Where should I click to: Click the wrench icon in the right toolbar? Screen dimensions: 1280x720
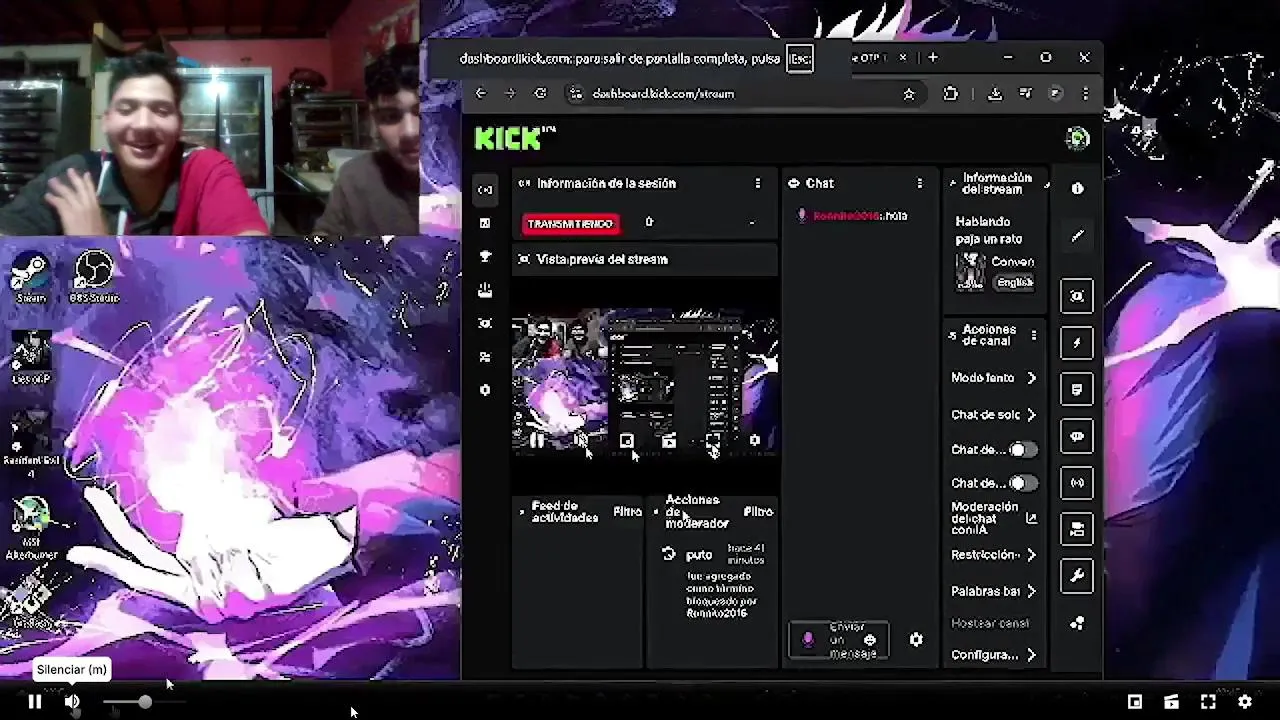pyautogui.click(x=1077, y=575)
